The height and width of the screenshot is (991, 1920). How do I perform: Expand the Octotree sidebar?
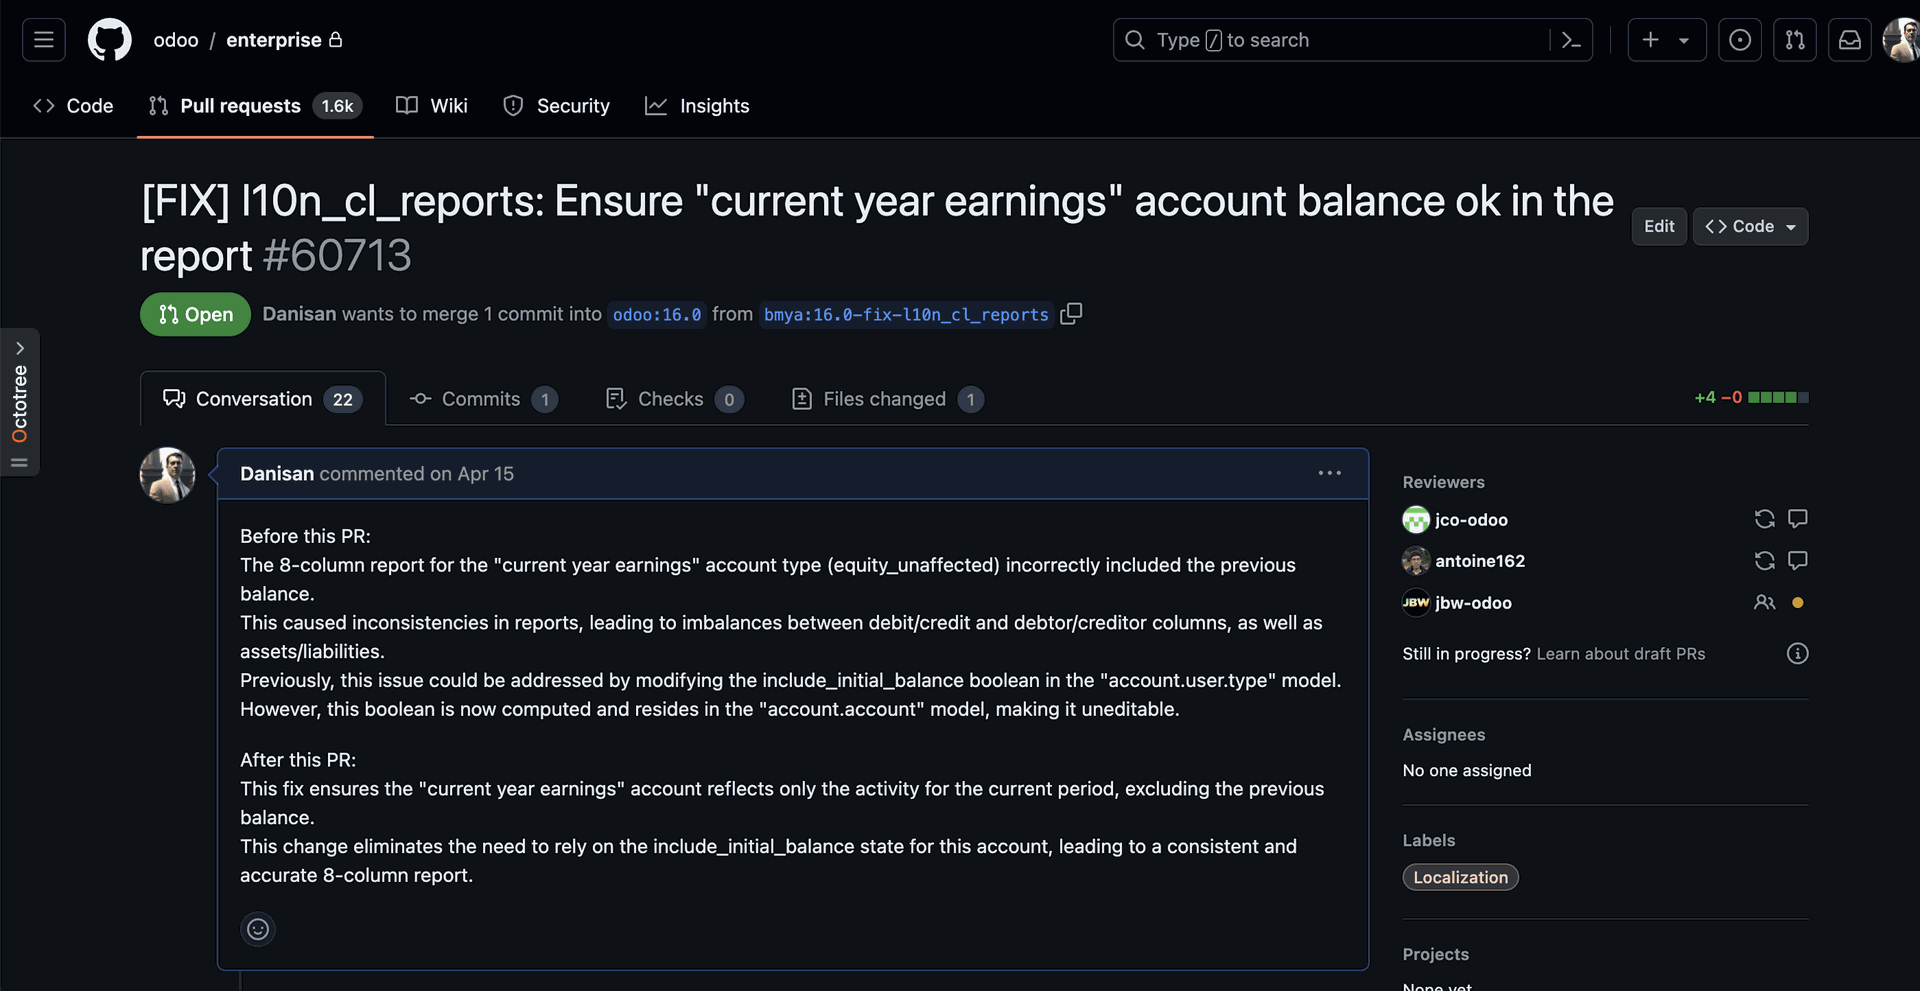[x=20, y=348]
